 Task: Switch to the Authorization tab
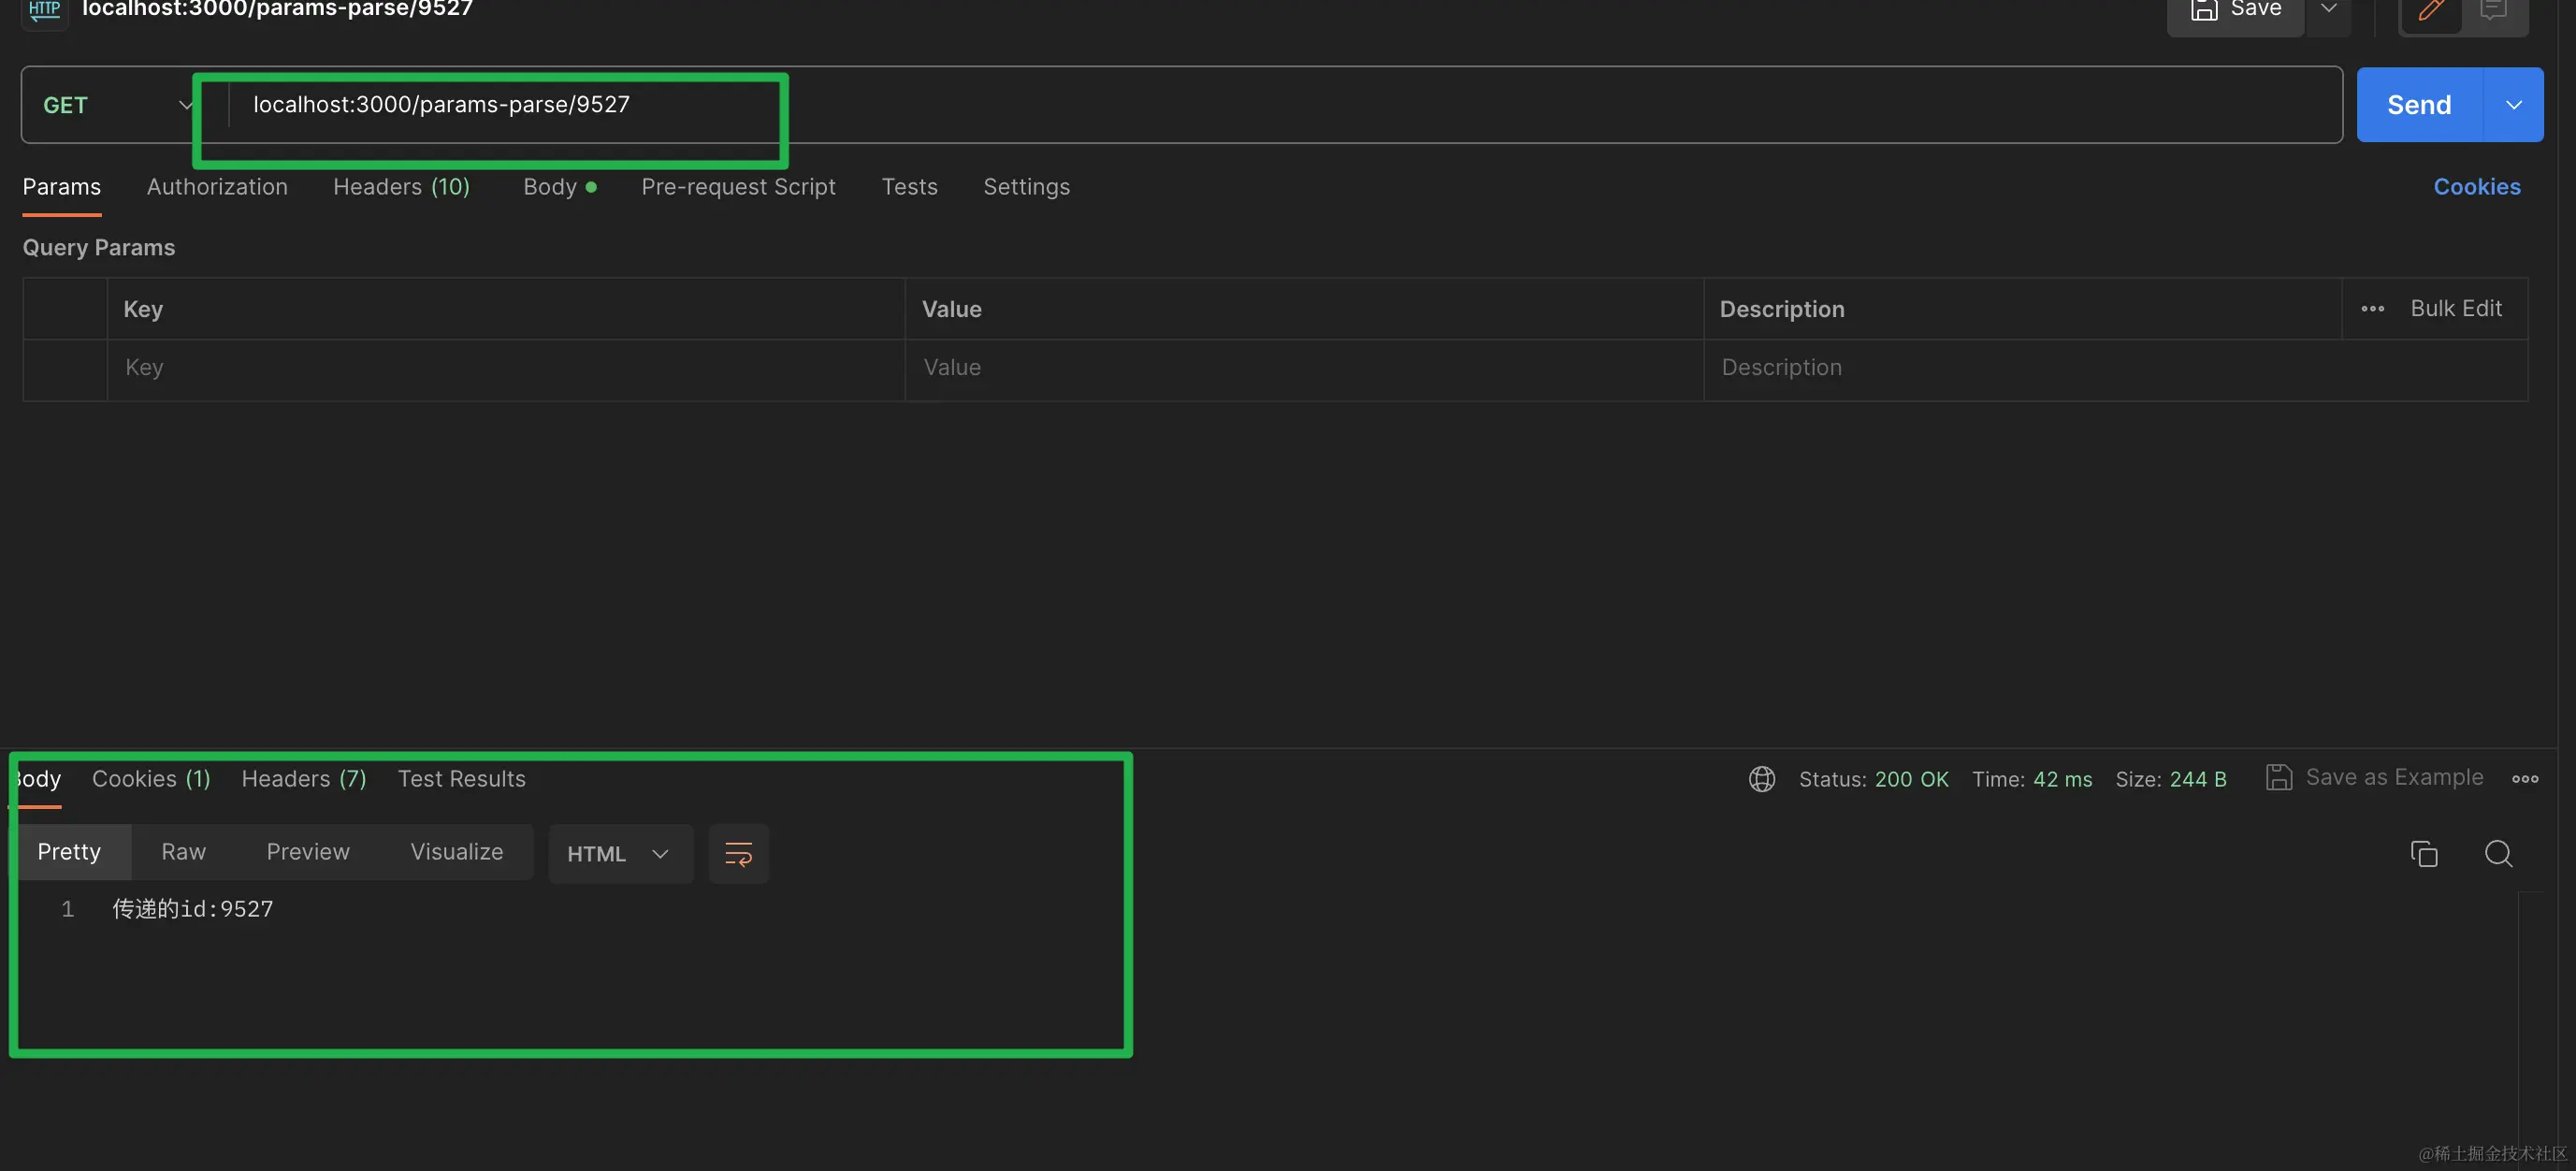coord(217,187)
